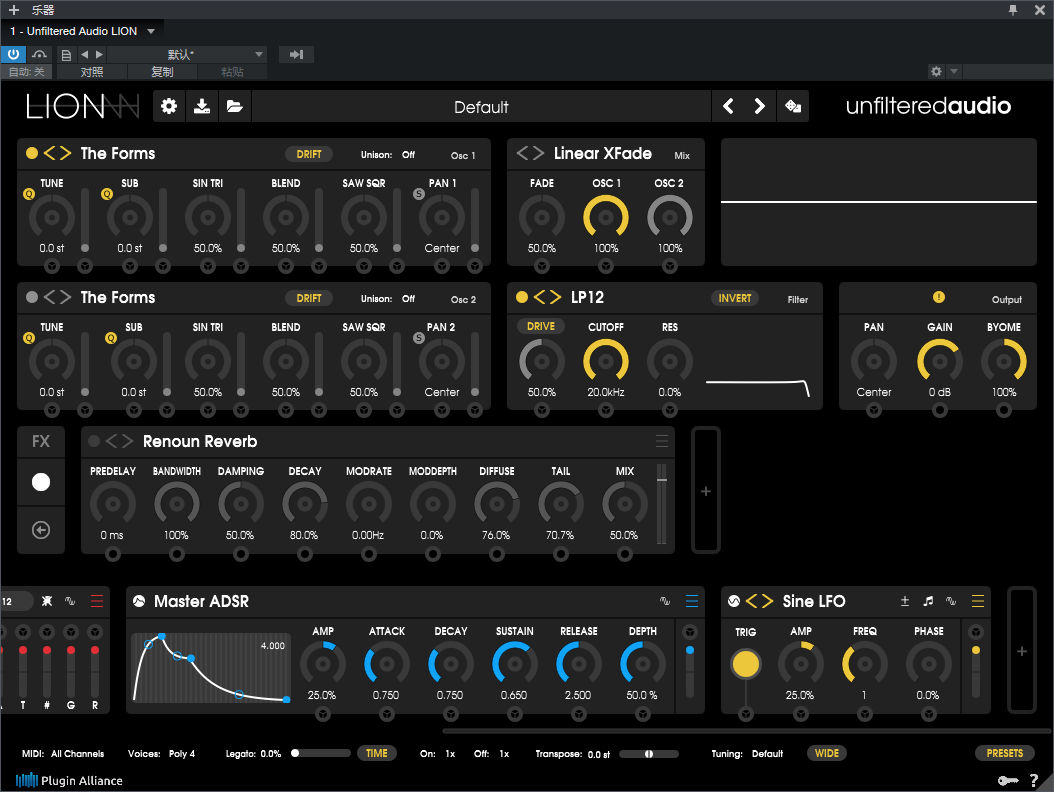Click host bypass compare arc icon

[x=40, y=54]
